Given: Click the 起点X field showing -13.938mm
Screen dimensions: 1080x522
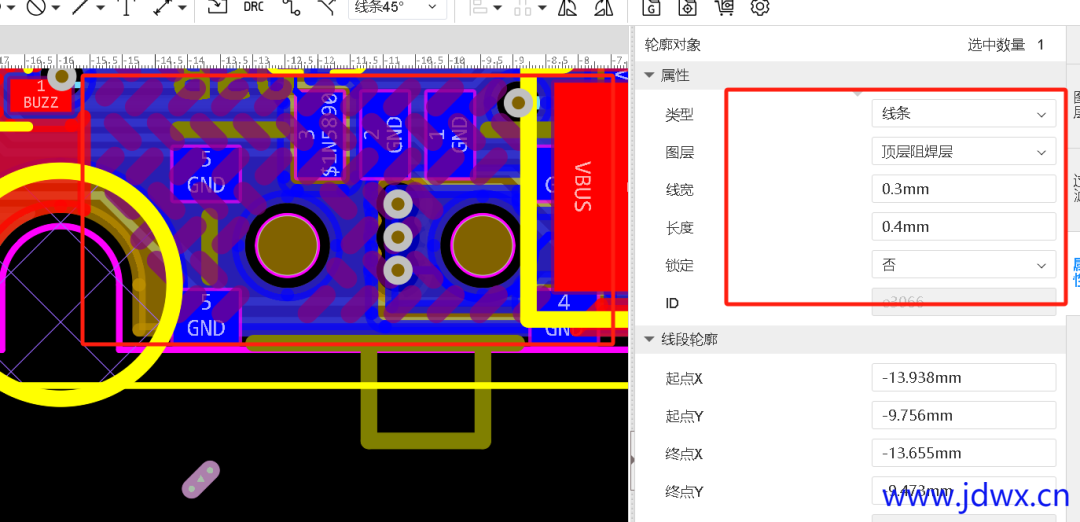Looking at the screenshot, I should coord(963,378).
